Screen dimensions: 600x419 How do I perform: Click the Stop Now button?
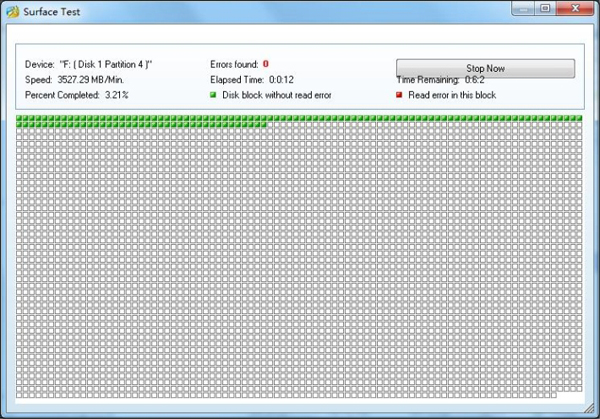(485, 68)
